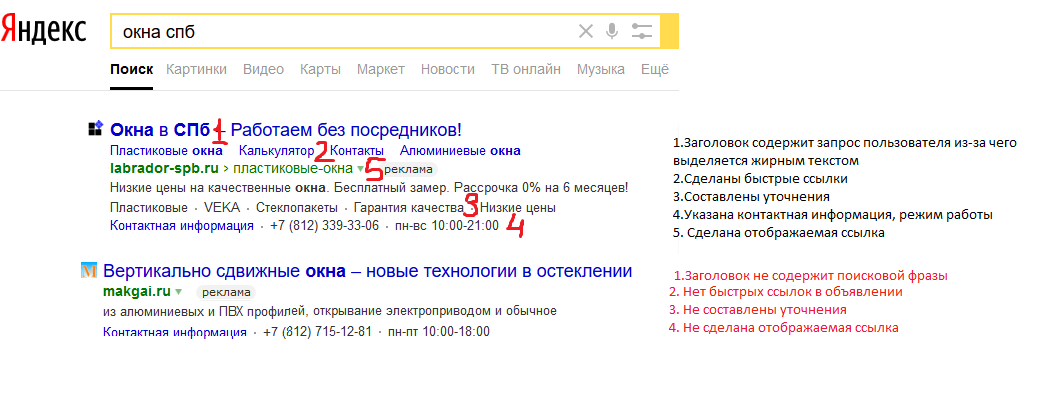Click the 'Стеклопакеты' clarification text

pos(295,207)
